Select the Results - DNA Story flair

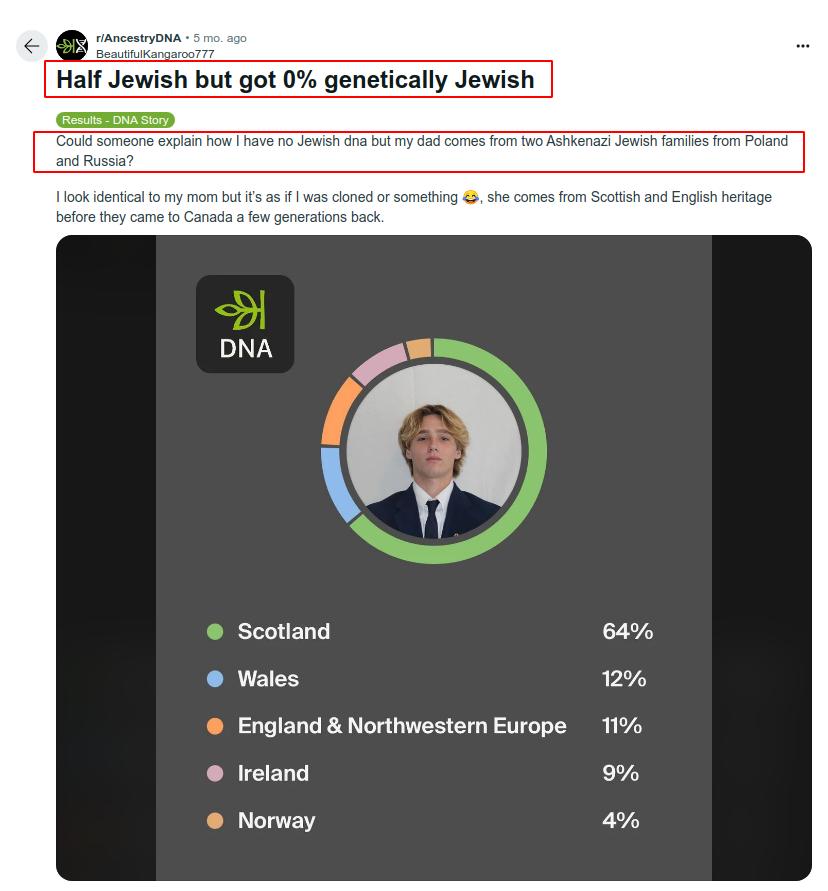point(115,120)
